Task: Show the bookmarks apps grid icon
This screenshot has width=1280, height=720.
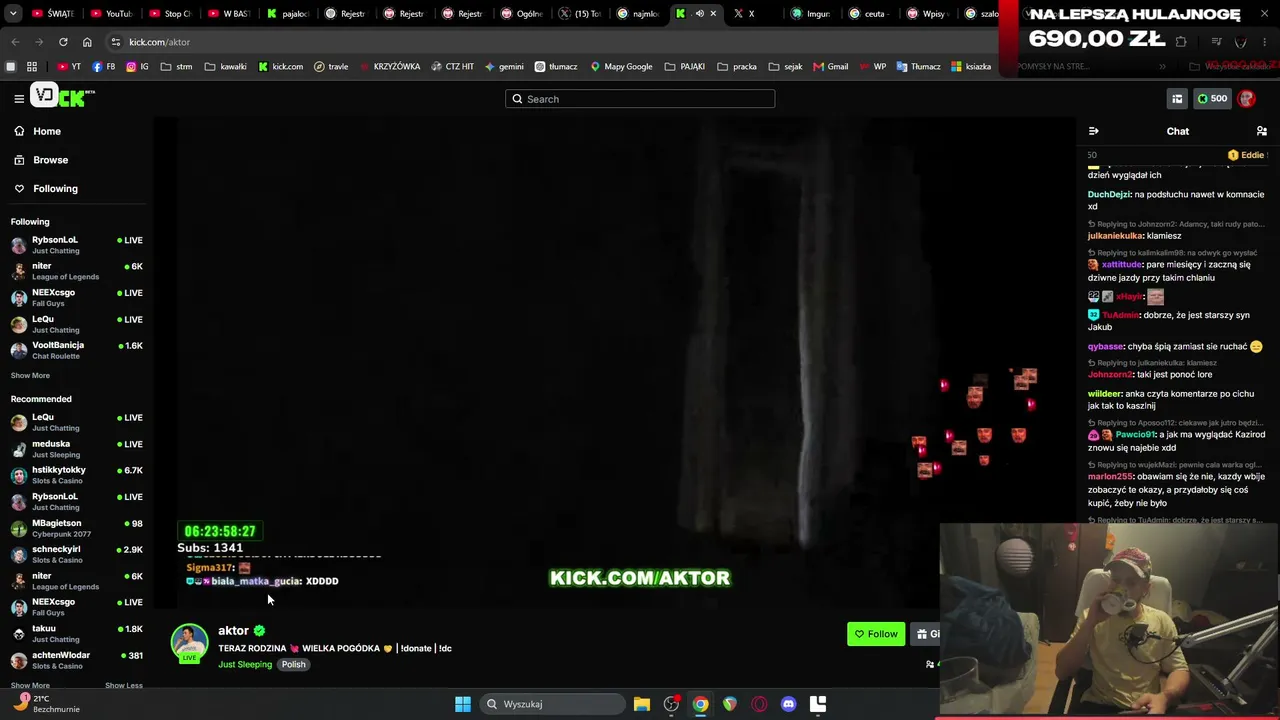Action: click(x=32, y=66)
